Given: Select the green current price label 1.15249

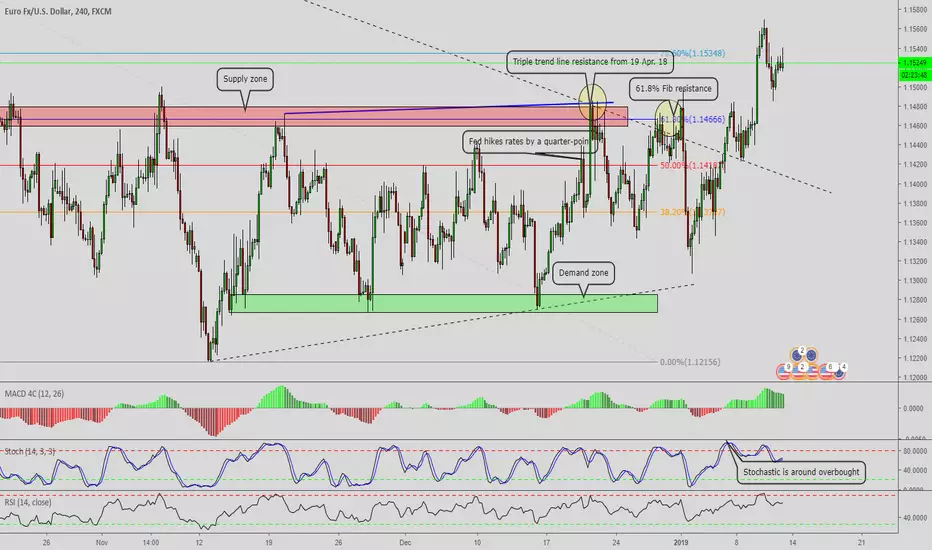Looking at the screenshot, I should pos(914,62).
